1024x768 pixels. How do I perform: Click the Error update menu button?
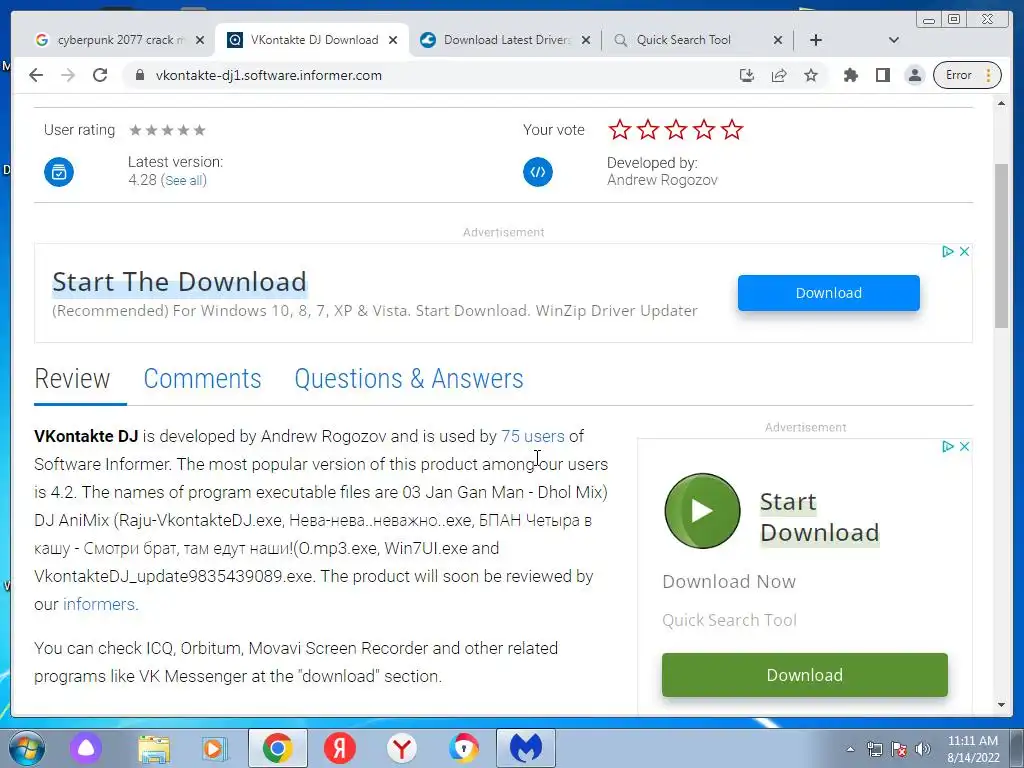pos(967,75)
